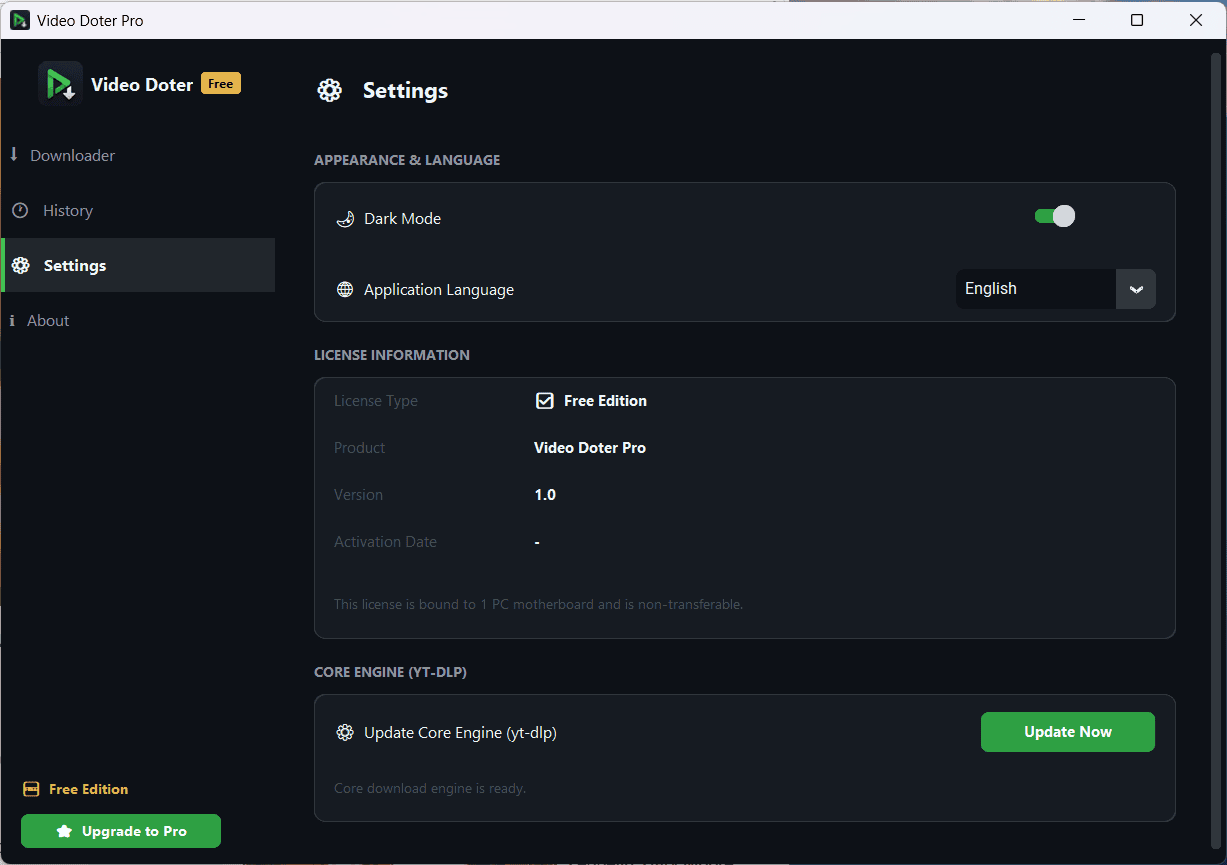Select Settings in the sidebar
The image size is (1227, 865).
[x=138, y=265]
